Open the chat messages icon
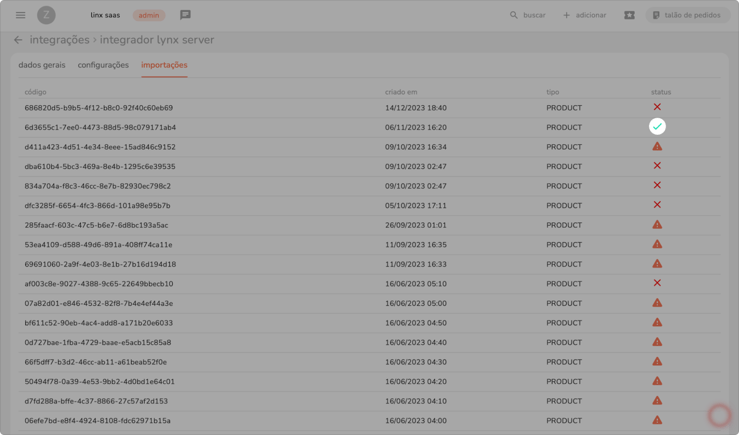Screen dimensions: 739x435 coord(185,15)
